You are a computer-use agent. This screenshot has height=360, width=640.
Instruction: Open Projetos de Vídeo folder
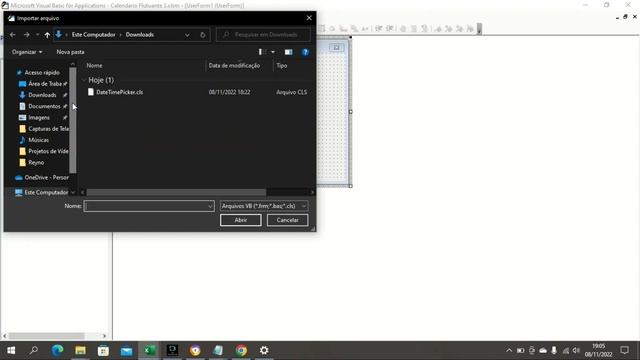pyautogui.click(x=48, y=151)
